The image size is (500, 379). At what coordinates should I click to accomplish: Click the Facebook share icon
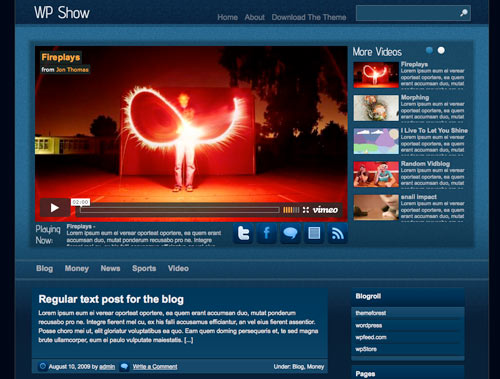coord(266,233)
